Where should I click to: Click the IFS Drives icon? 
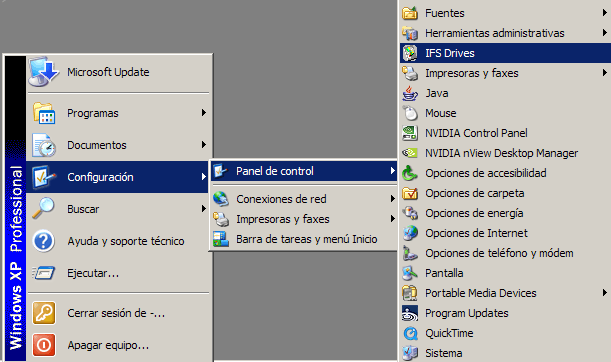pyautogui.click(x=410, y=53)
